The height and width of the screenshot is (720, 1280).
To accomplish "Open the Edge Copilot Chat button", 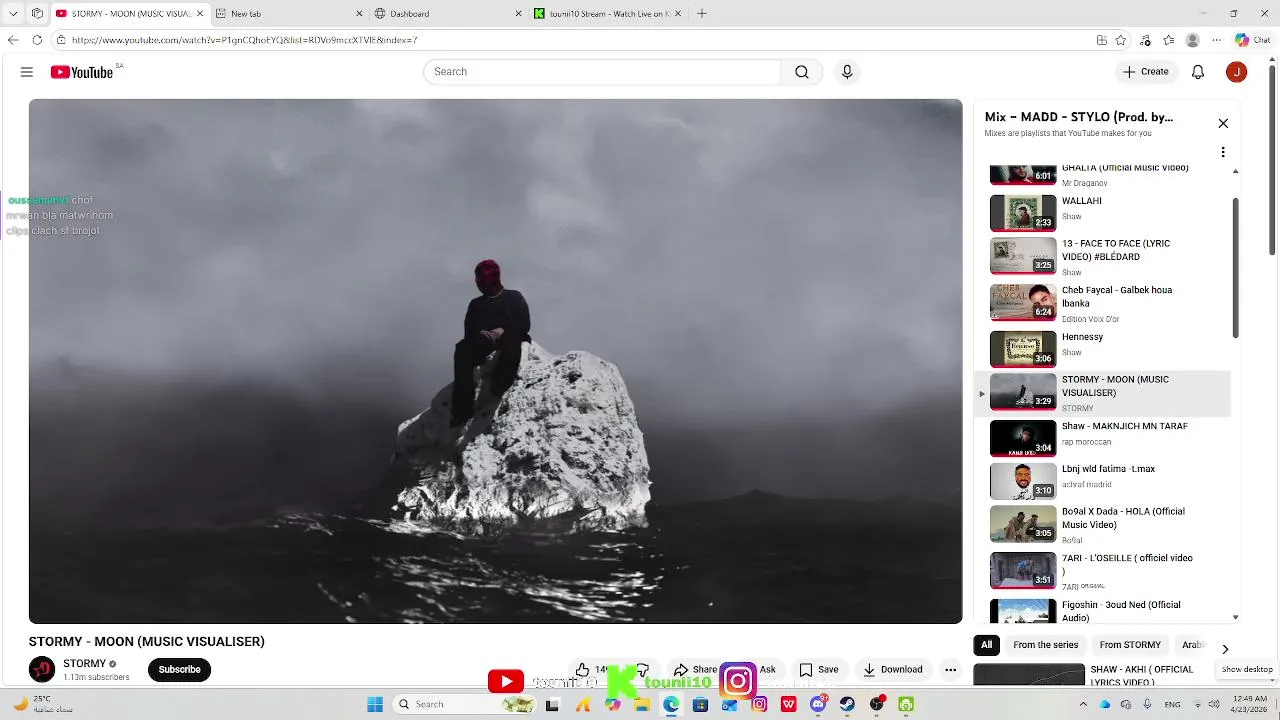I will pyautogui.click(x=1254, y=40).
